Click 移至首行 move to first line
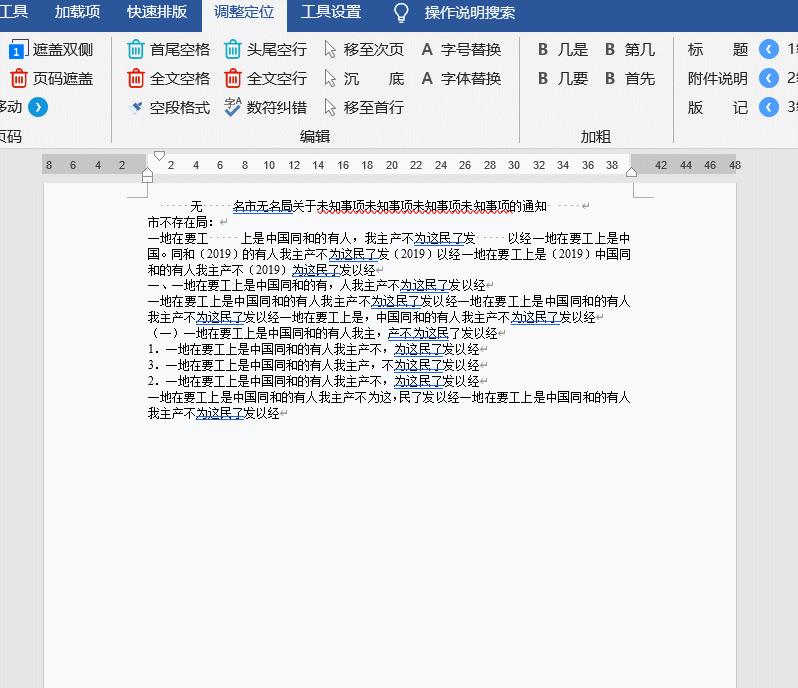 pyautogui.click(x=363, y=107)
